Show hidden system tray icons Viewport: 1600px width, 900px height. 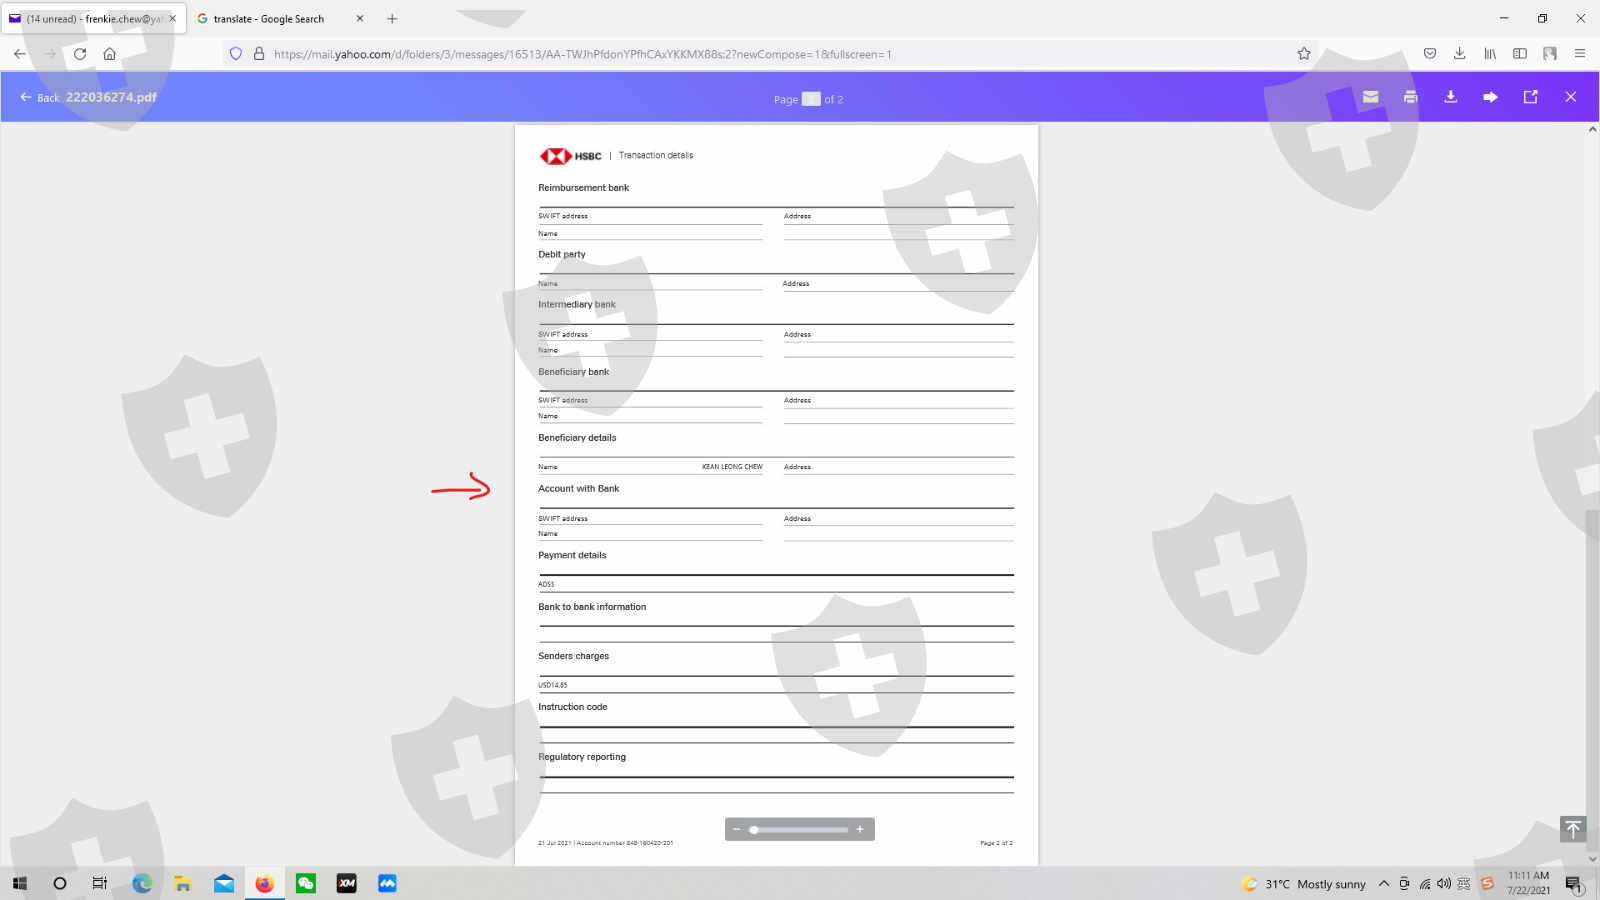click(x=1384, y=884)
